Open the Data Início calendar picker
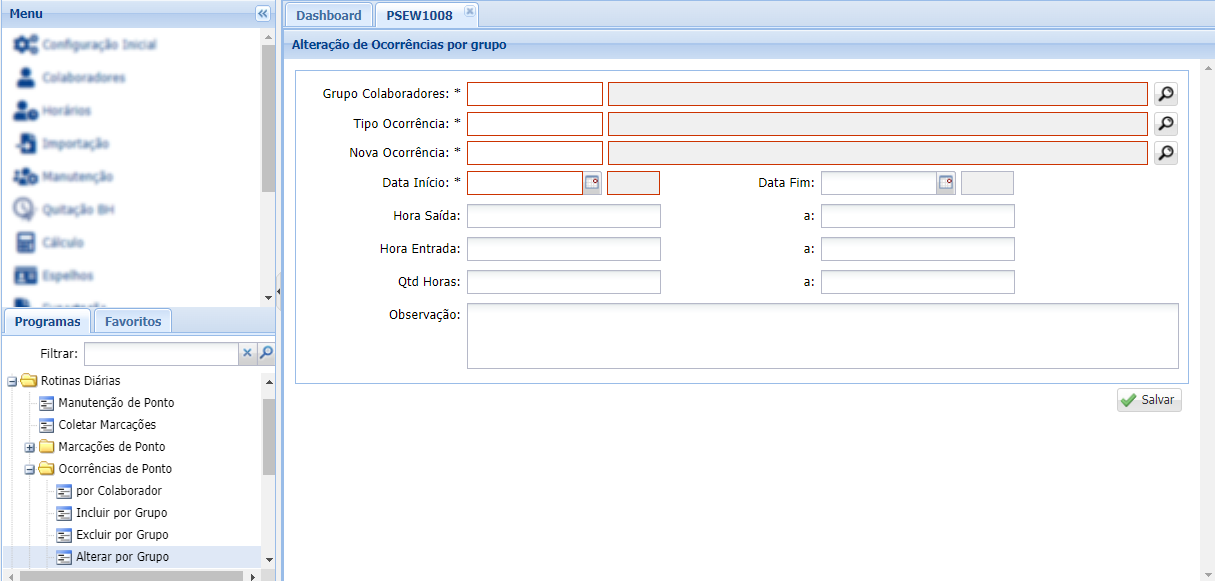The height and width of the screenshot is (581, 1215). tap(592, 183)
